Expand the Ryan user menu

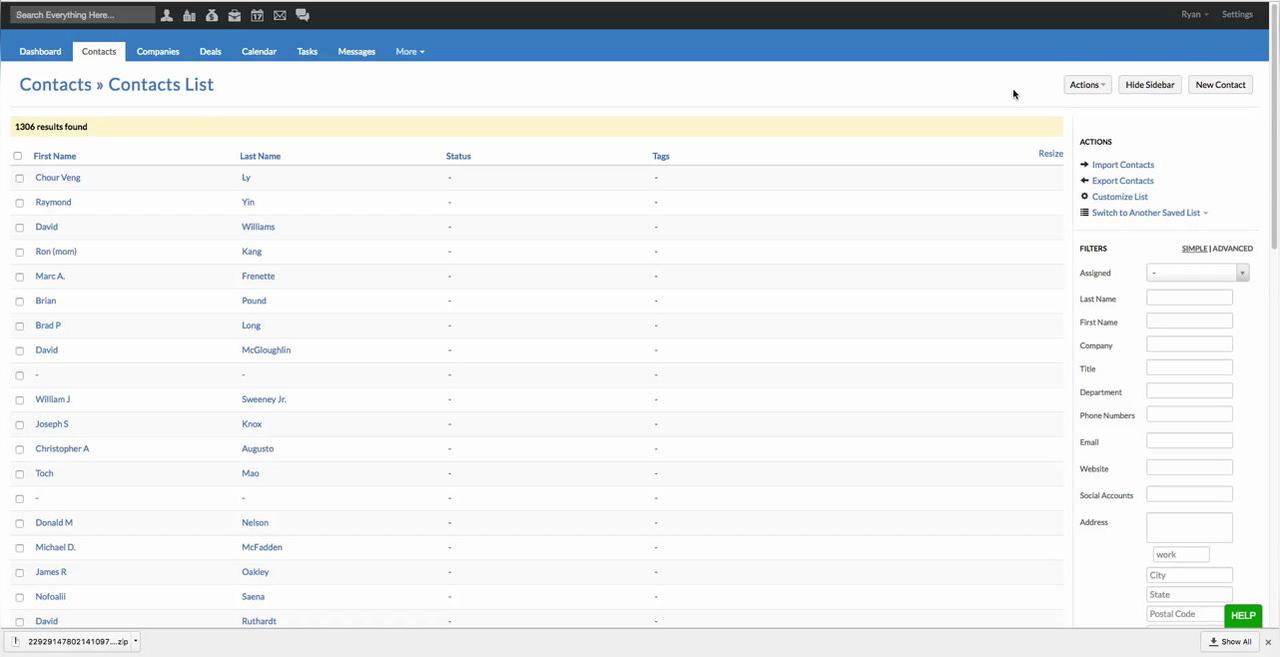pyautogui.click(x=1194, y=15)
